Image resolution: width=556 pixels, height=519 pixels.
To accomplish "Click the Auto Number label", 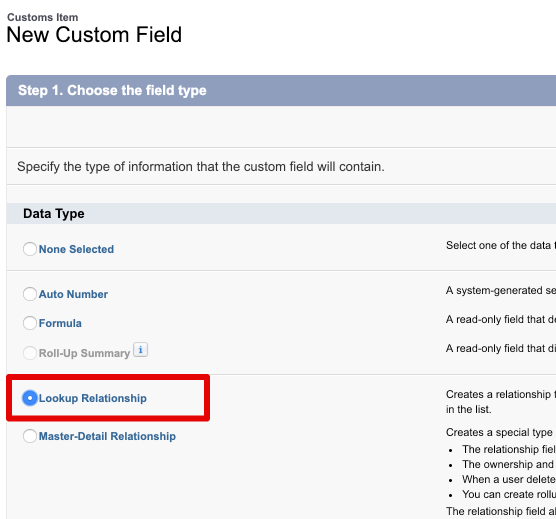I will coord(73,294).
